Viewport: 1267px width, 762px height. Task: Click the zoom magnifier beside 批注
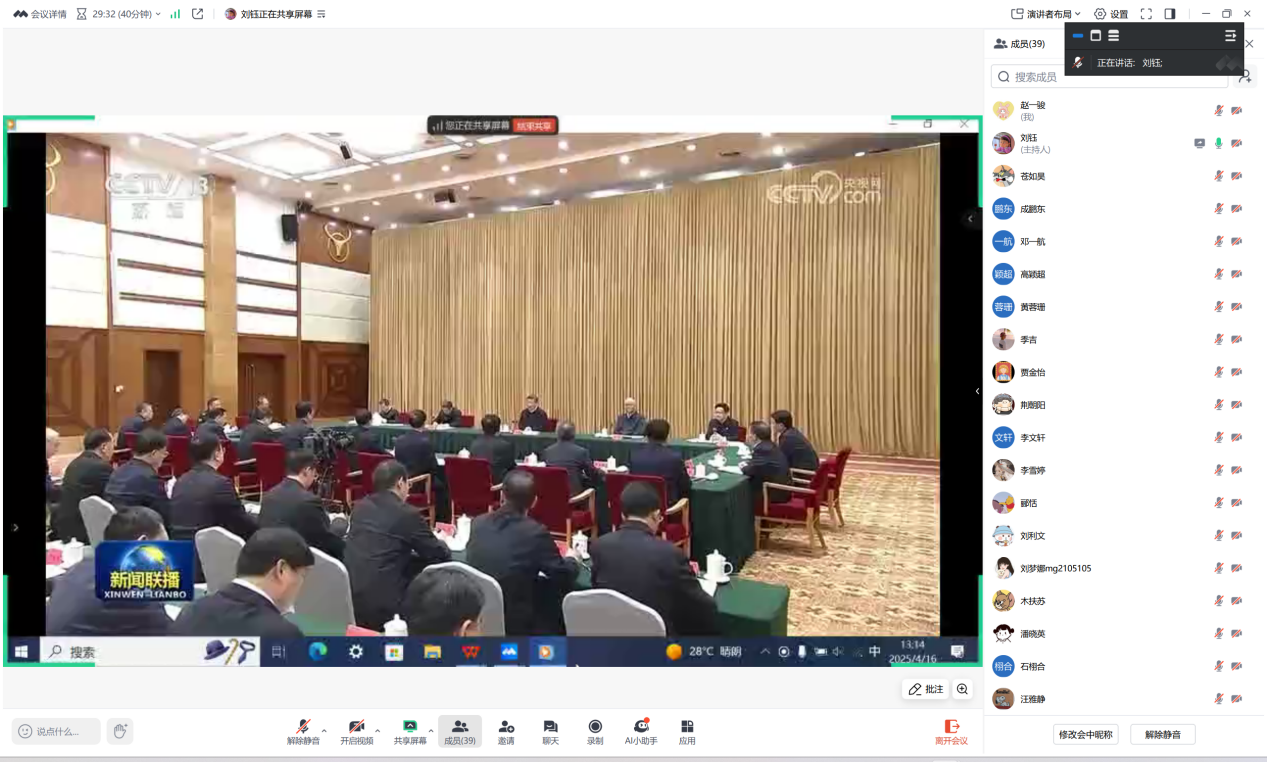[x=962, y=689]
